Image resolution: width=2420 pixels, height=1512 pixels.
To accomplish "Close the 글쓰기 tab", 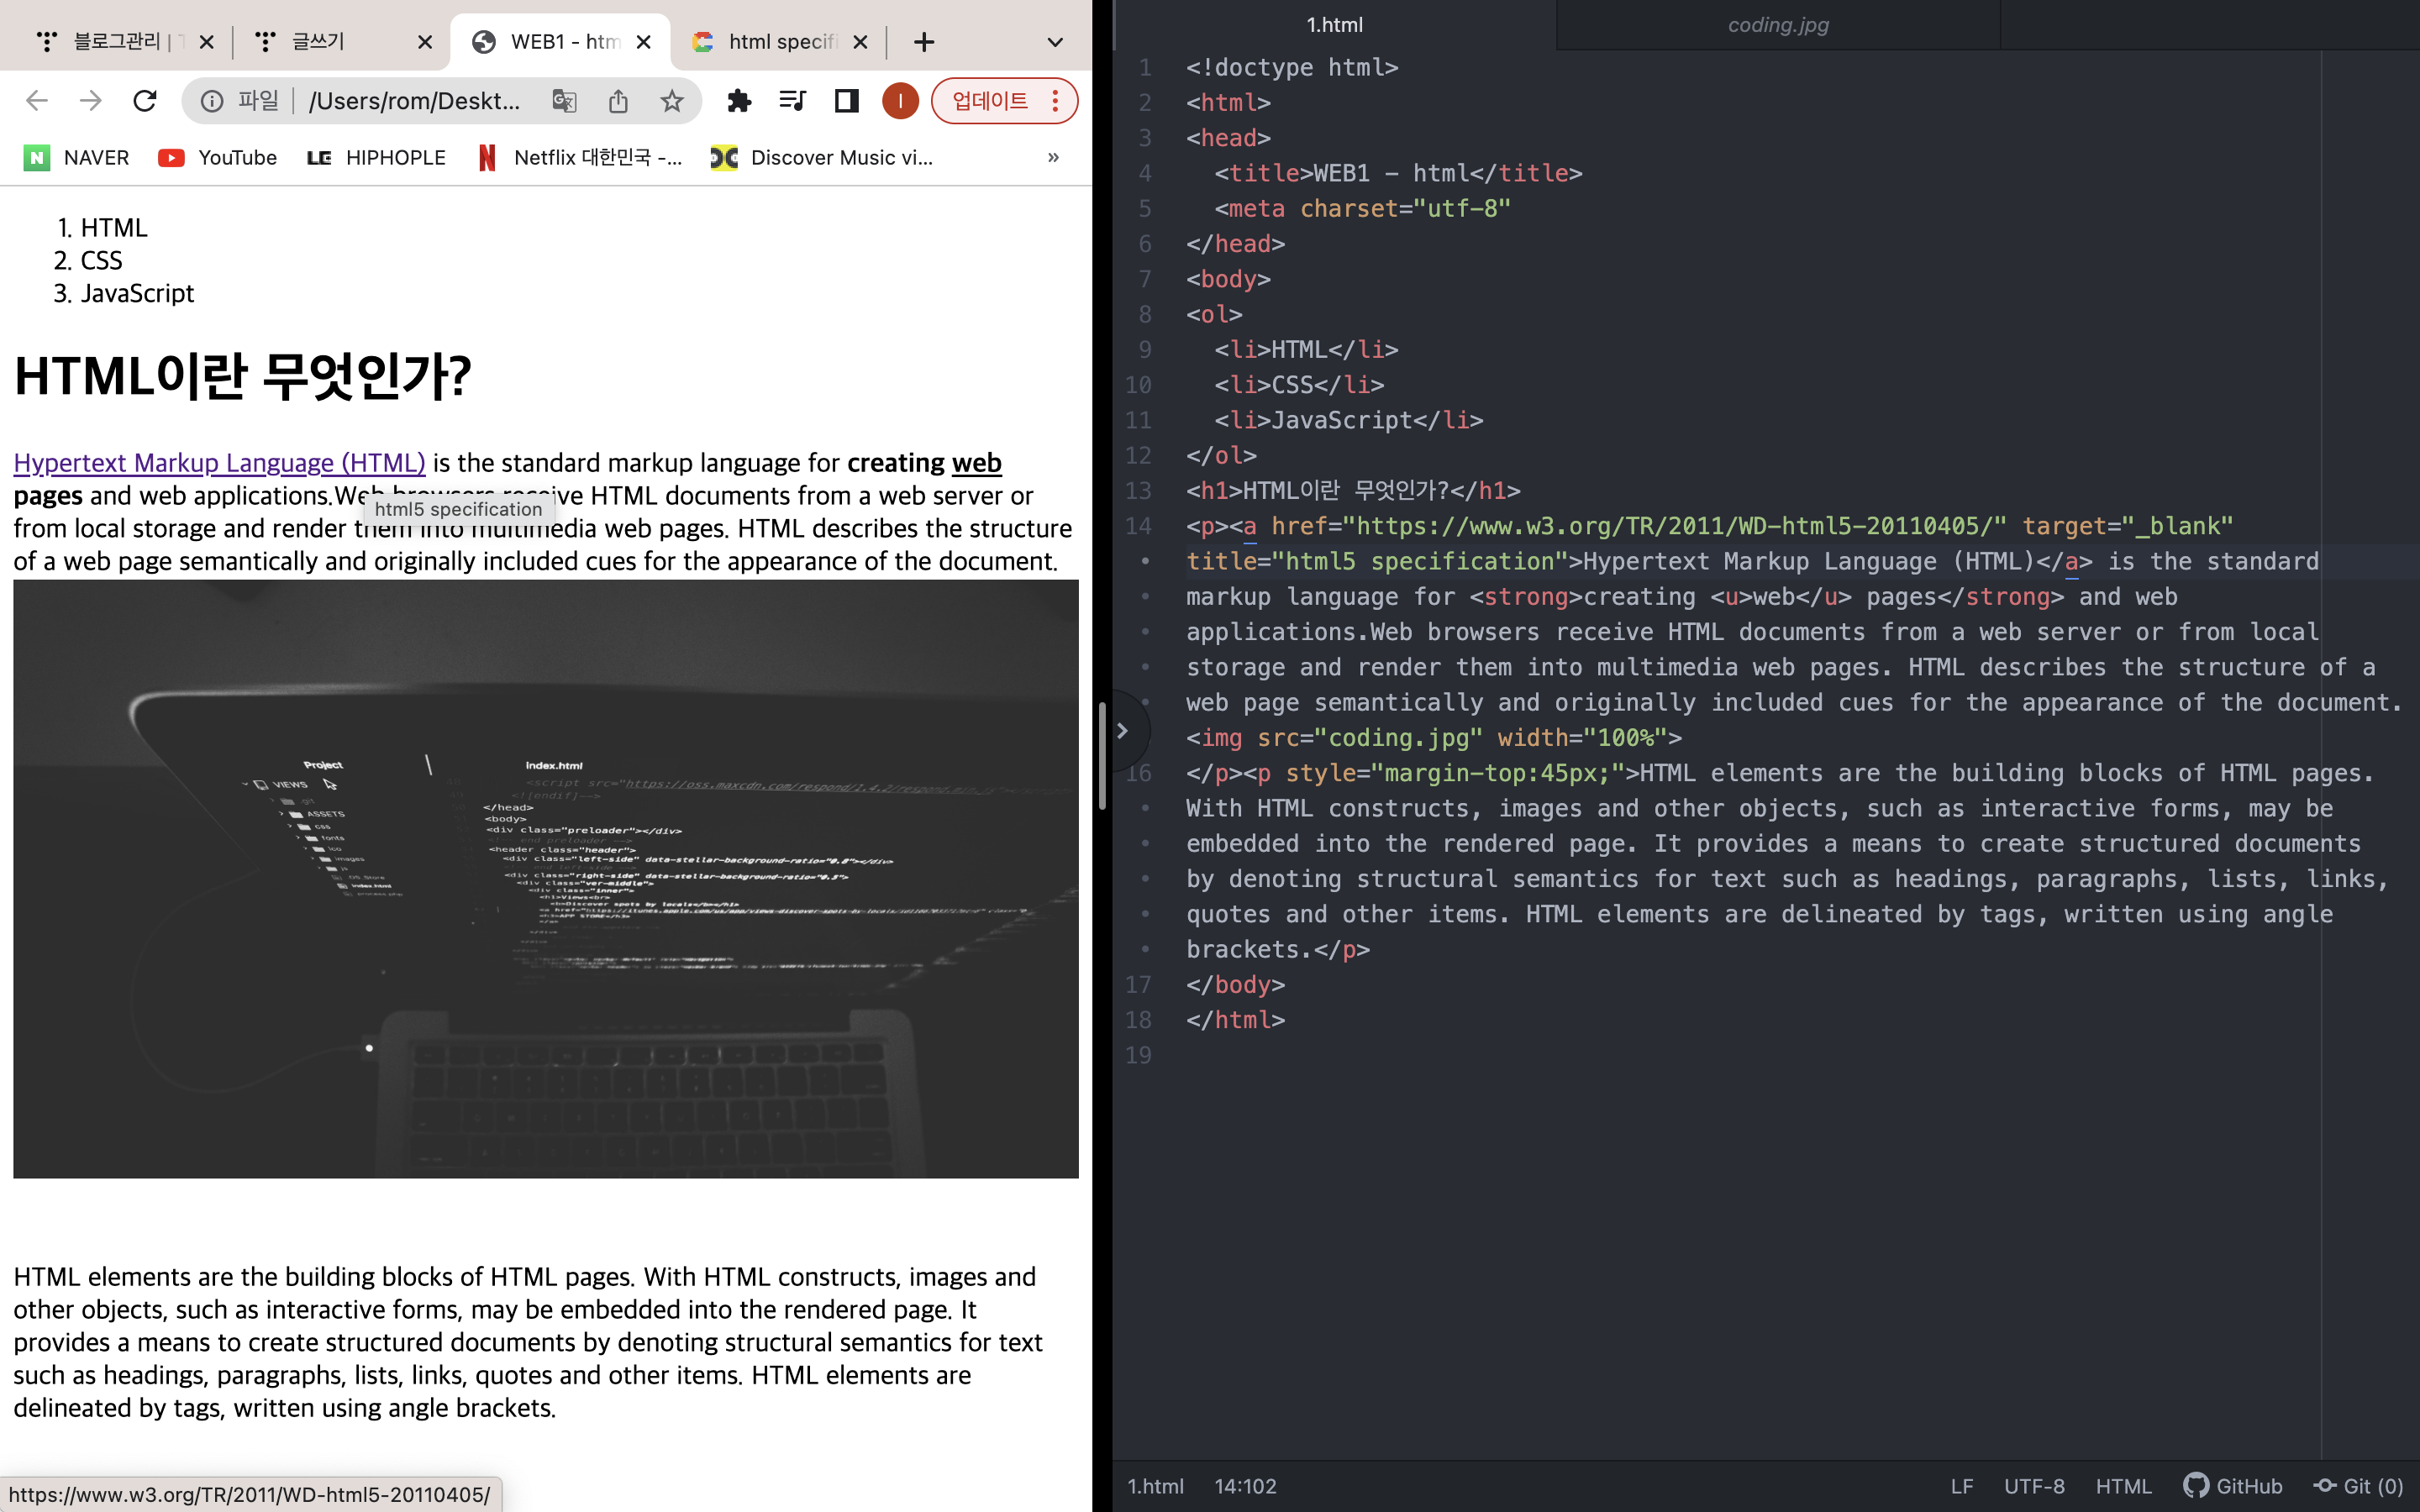I will click(425, 42).
